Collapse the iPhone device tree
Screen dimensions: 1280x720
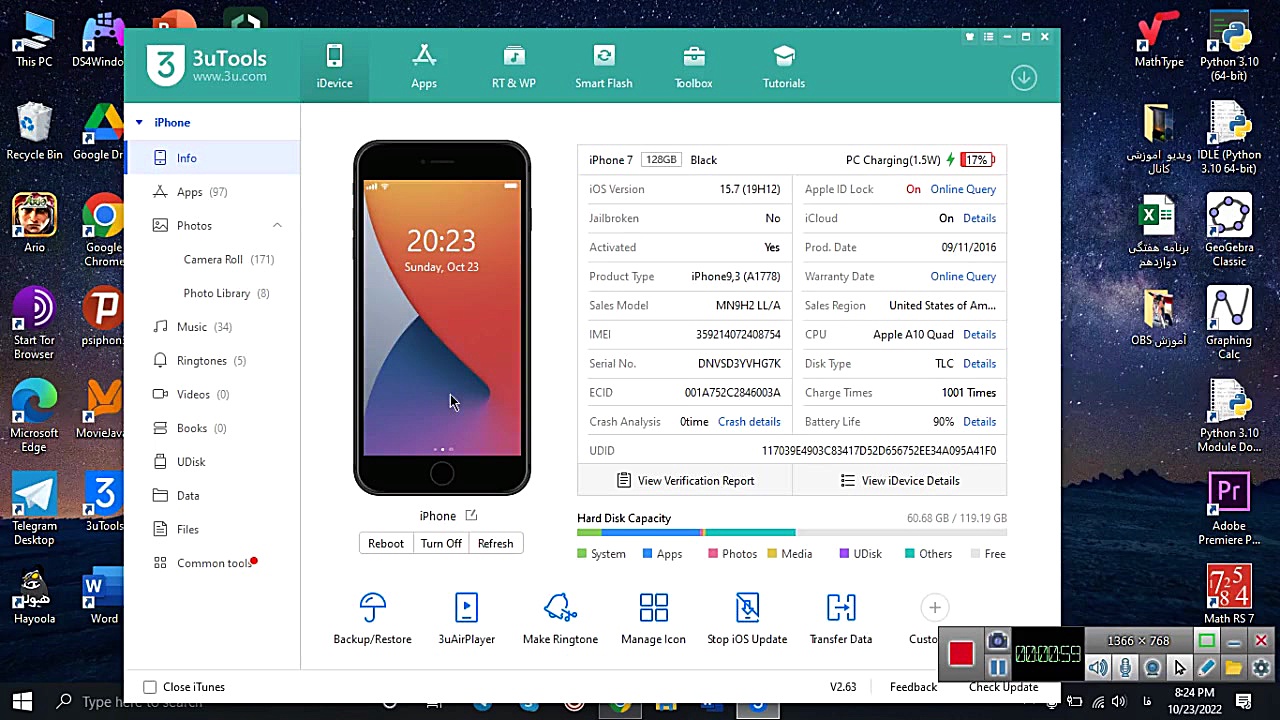pyautogui.click(x=139, y=123)
